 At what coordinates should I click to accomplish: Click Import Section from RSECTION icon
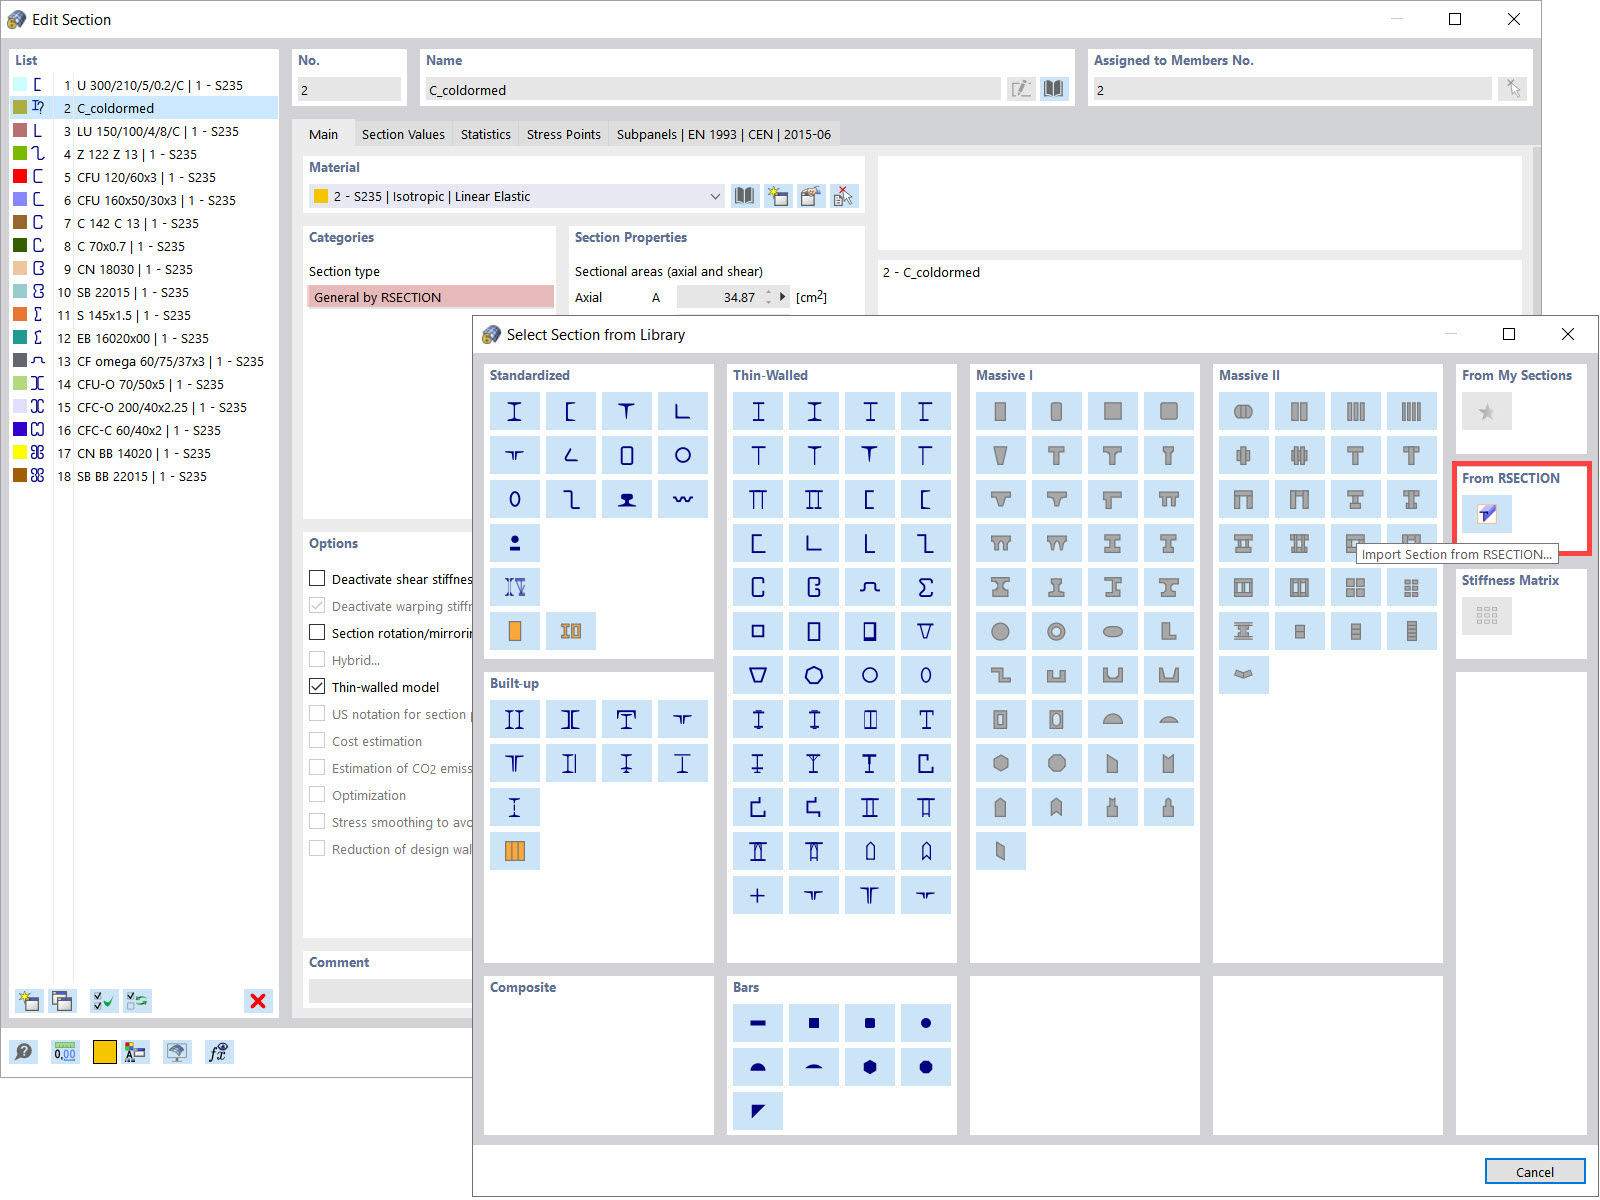pos(1489,515)
